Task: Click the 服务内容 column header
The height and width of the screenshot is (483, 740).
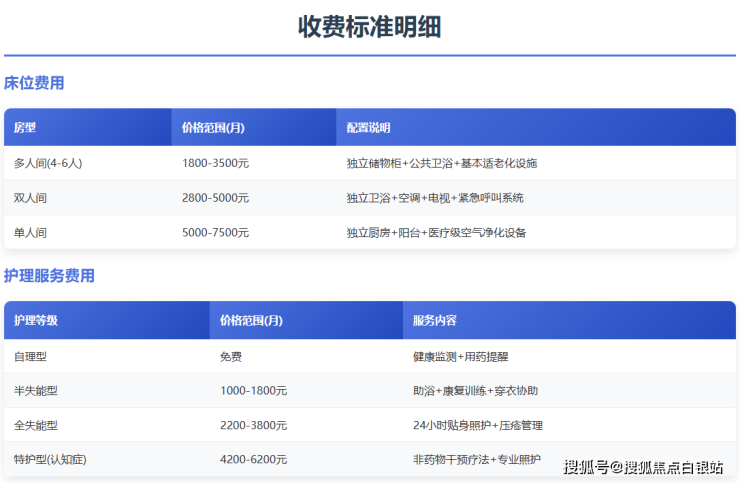Action: pyautogui.click(x=435, y=321)
